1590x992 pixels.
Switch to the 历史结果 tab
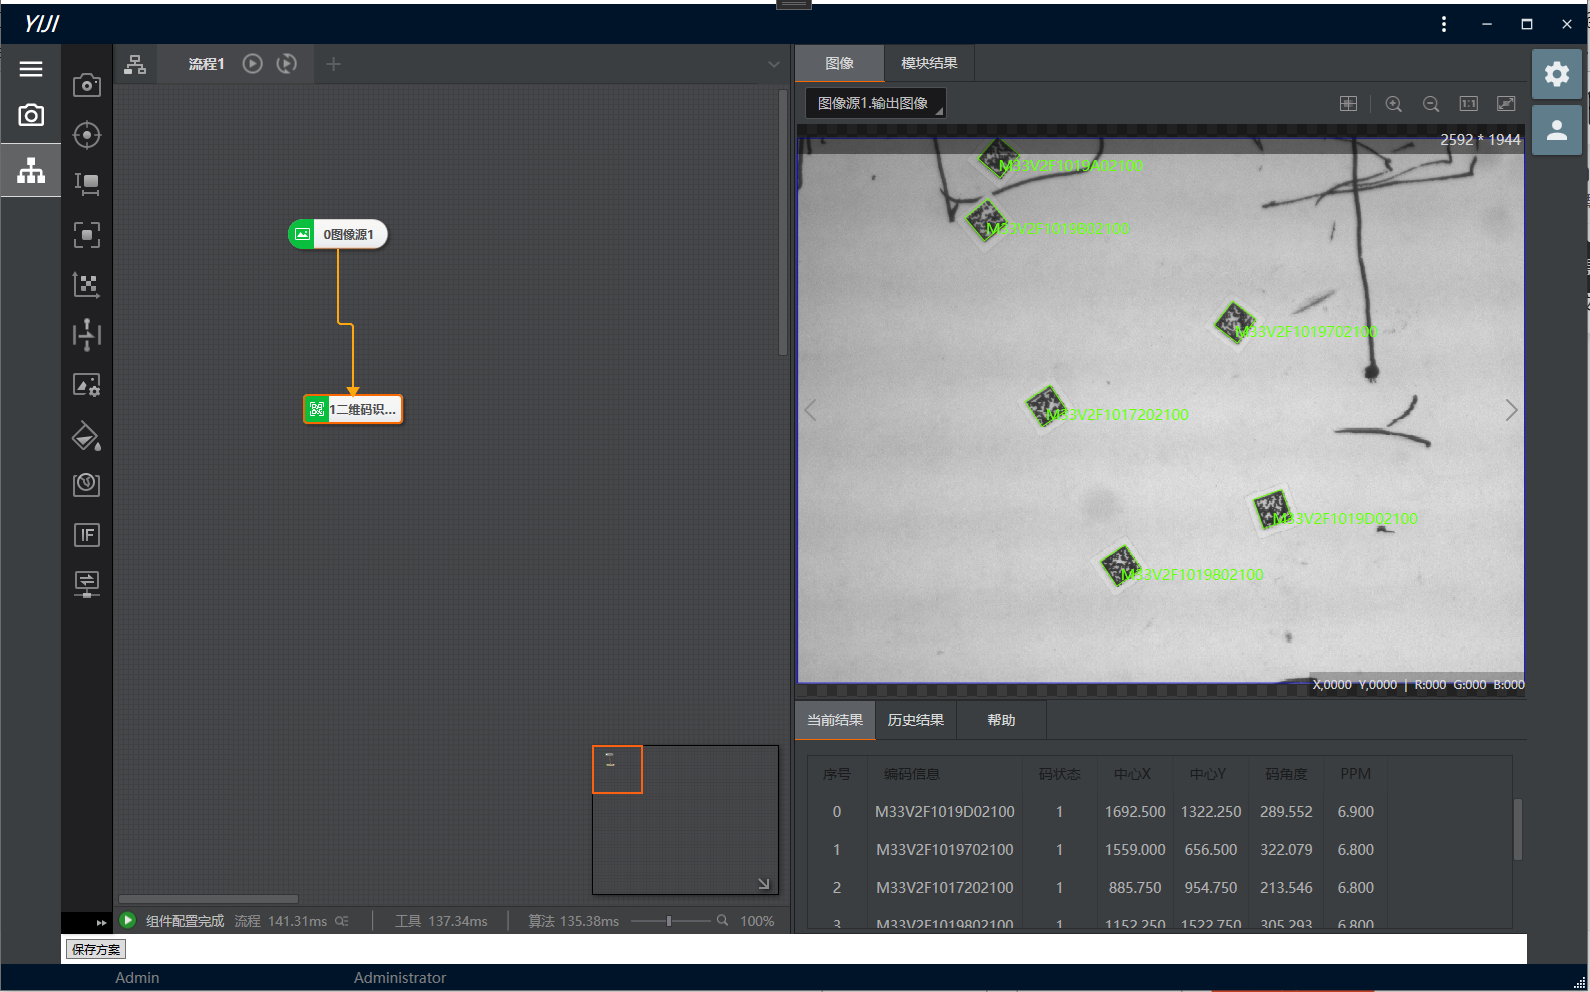point(916,720)
